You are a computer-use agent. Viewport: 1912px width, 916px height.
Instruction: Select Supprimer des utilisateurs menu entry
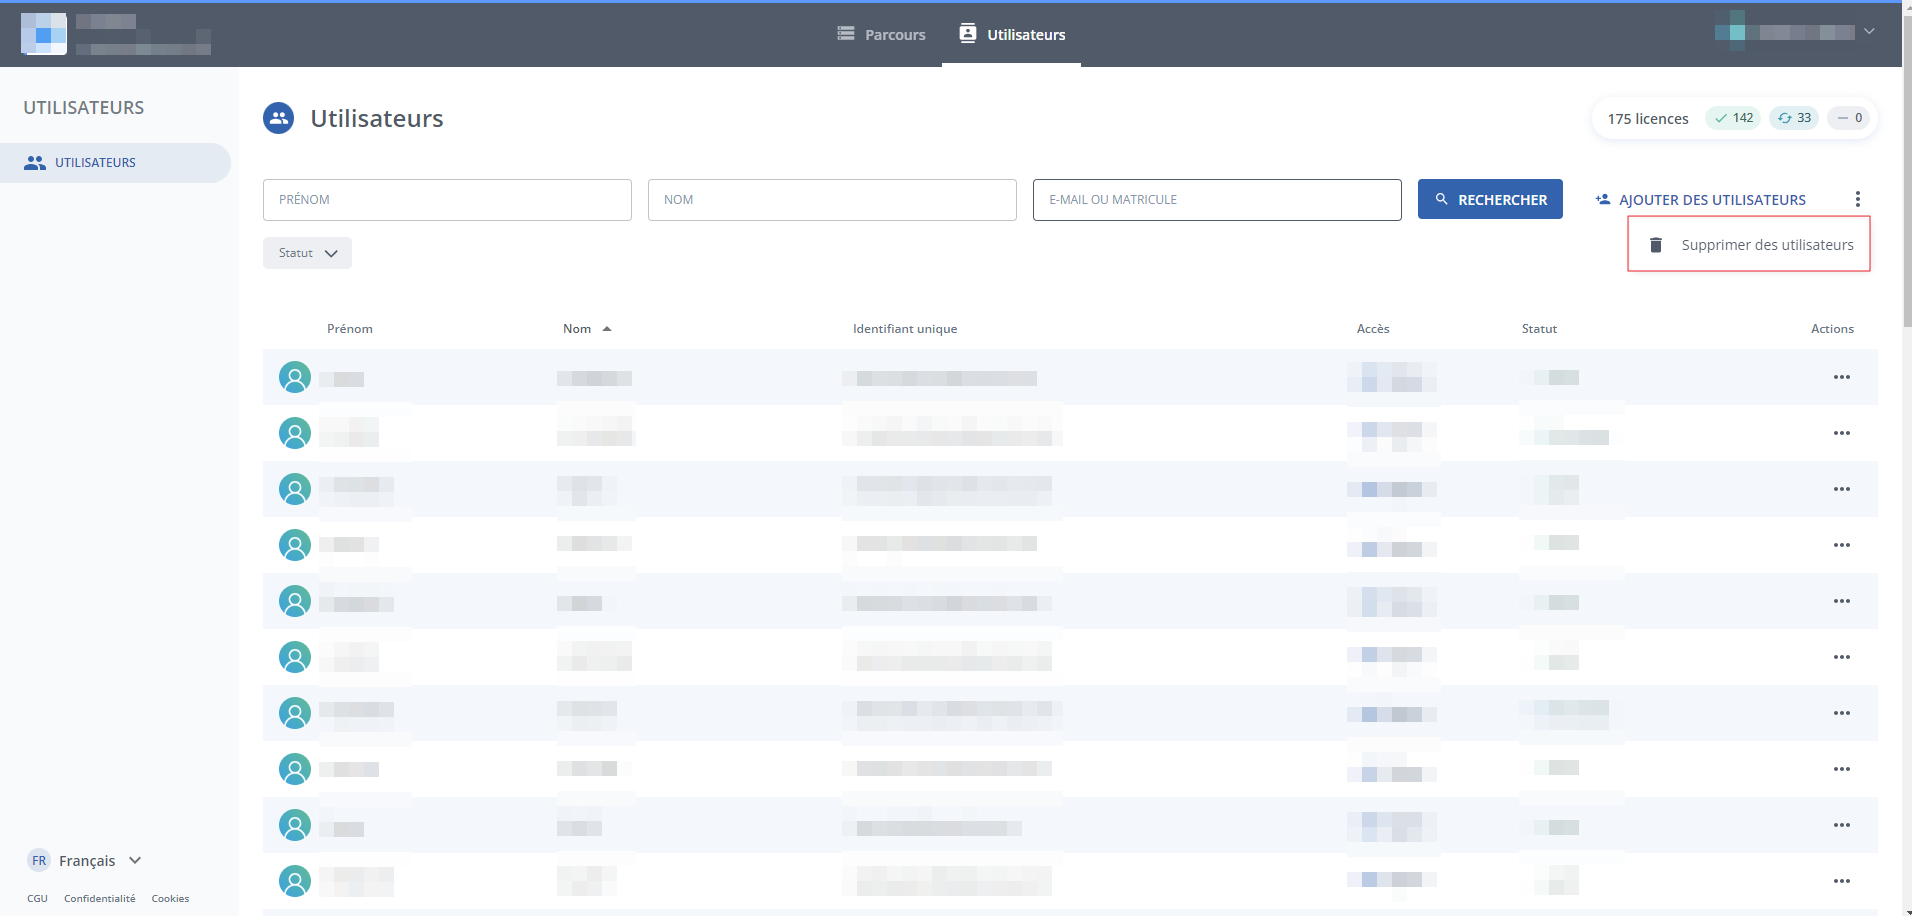pos(1766,245)
